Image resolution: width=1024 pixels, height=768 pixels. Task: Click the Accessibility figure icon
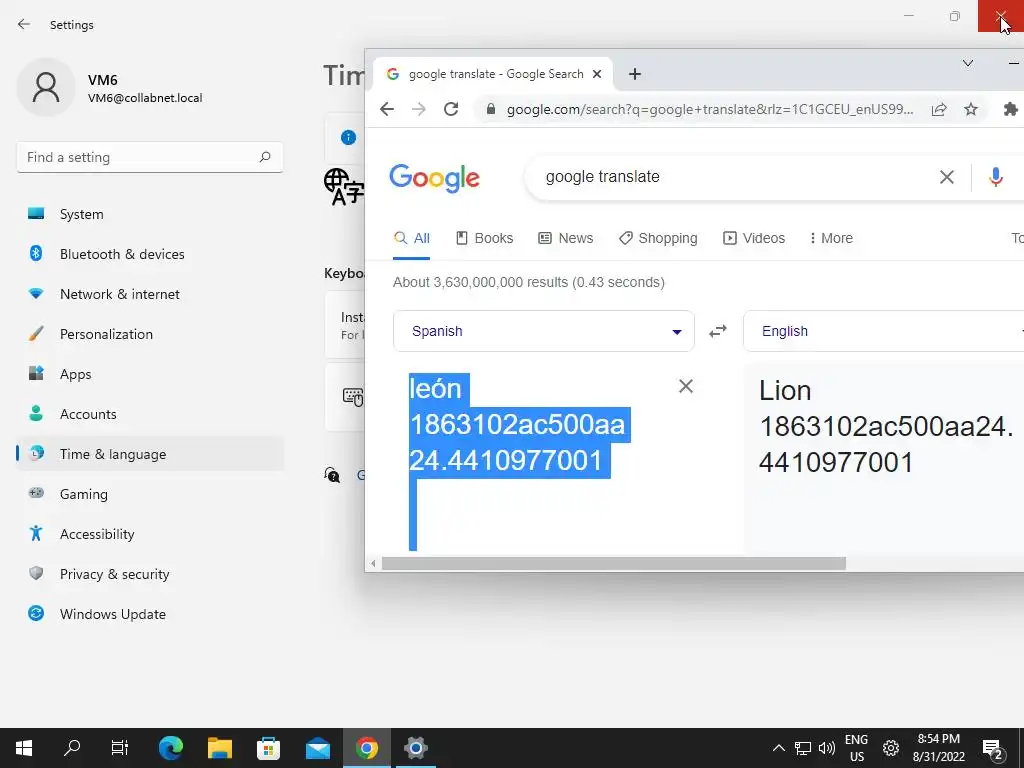36,534
